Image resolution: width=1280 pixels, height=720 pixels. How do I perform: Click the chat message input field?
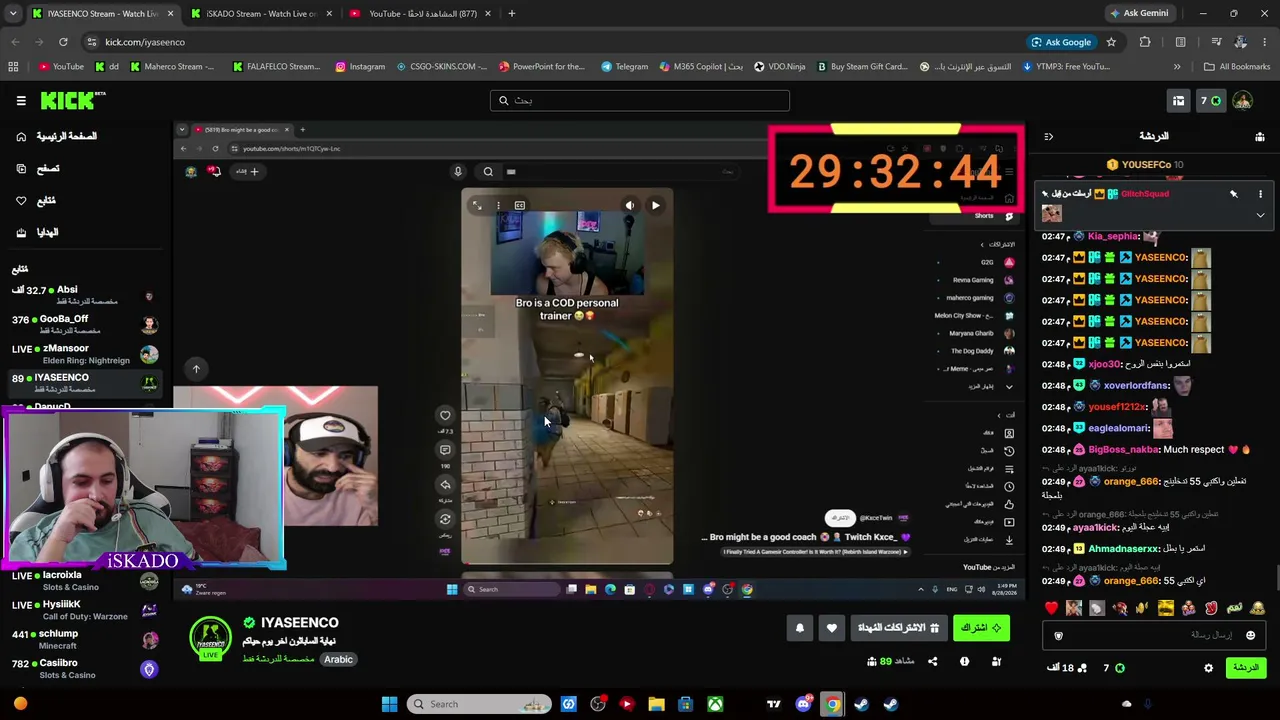(1154, 635)
